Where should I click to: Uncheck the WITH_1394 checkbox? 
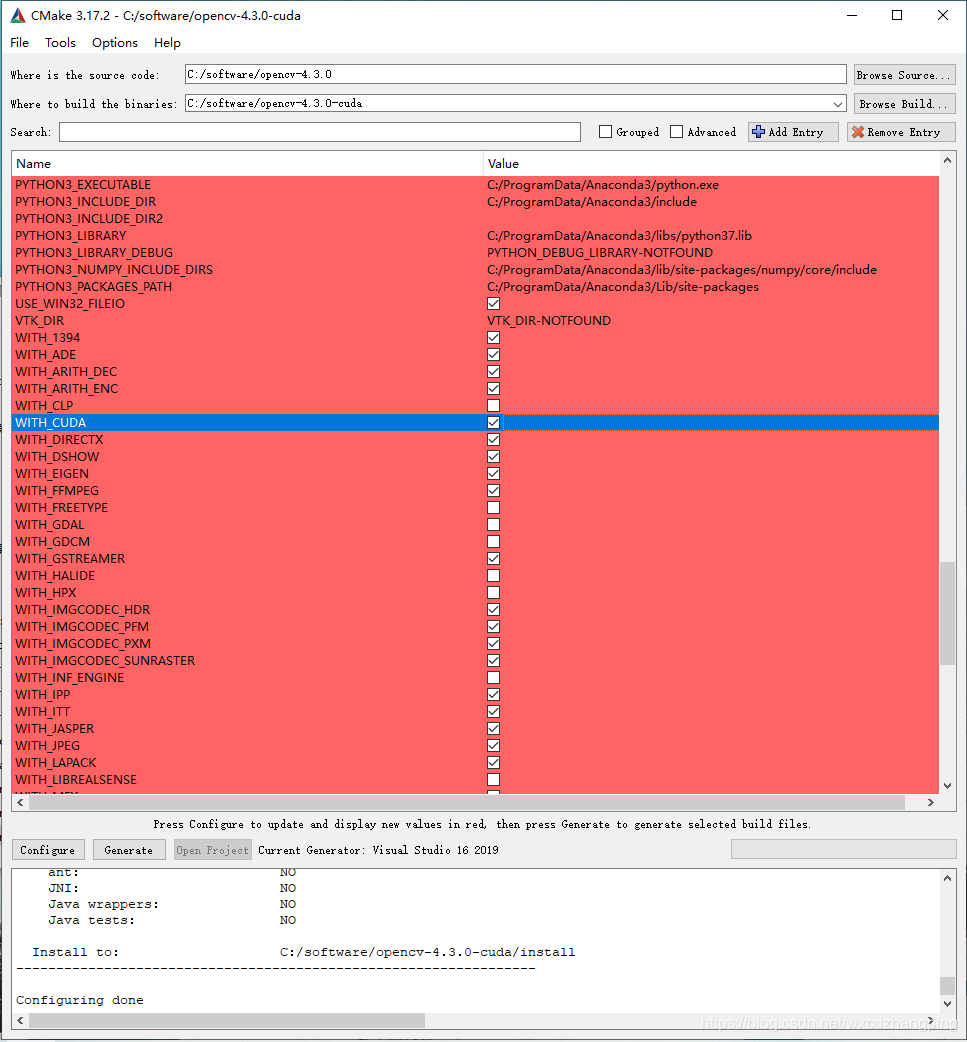click(493, 338)
